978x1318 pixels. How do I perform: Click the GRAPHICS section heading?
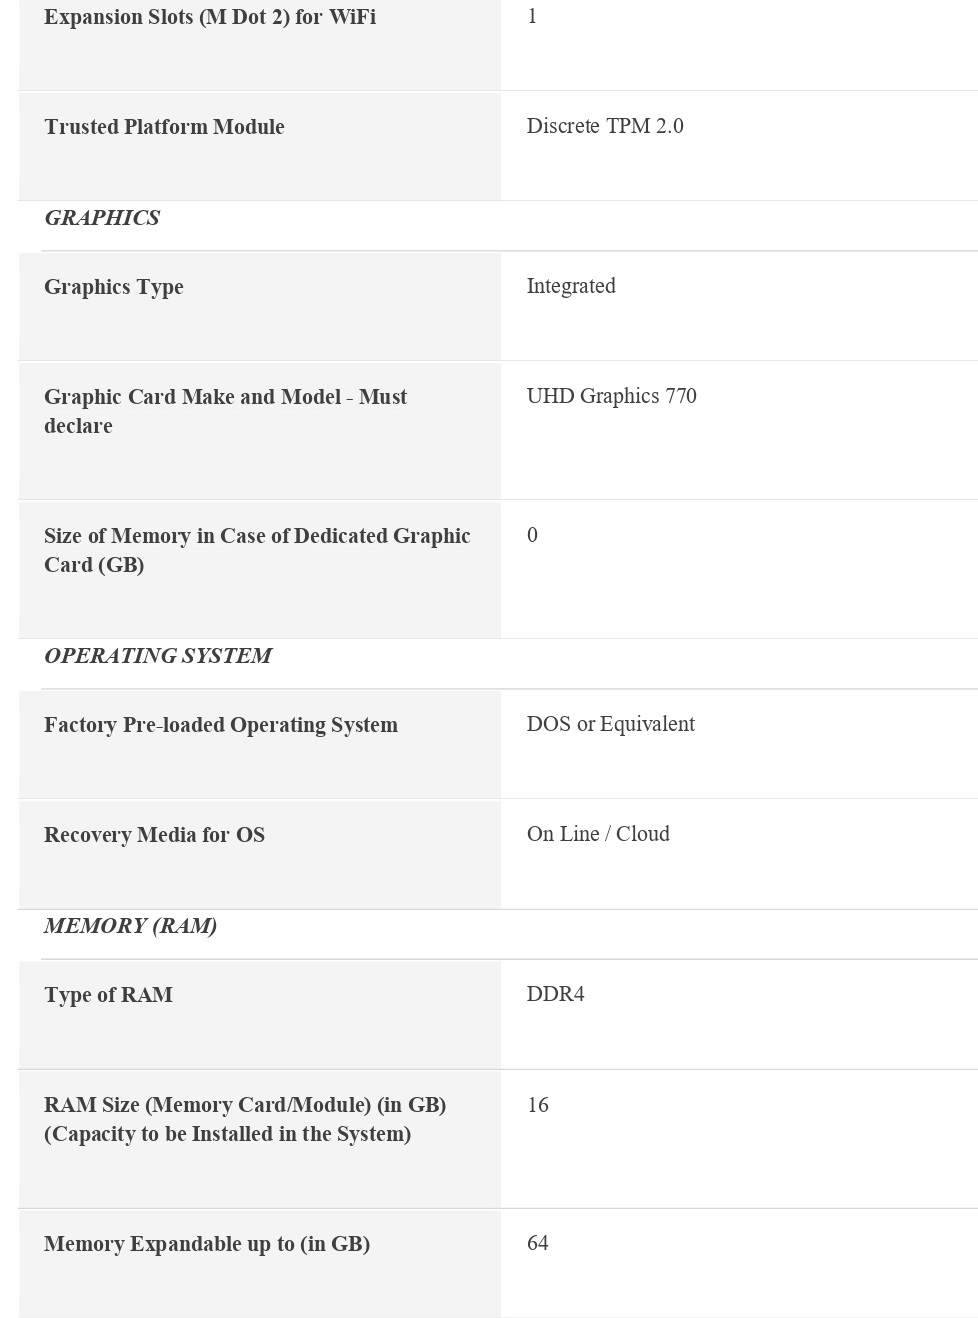click(102, 218)
